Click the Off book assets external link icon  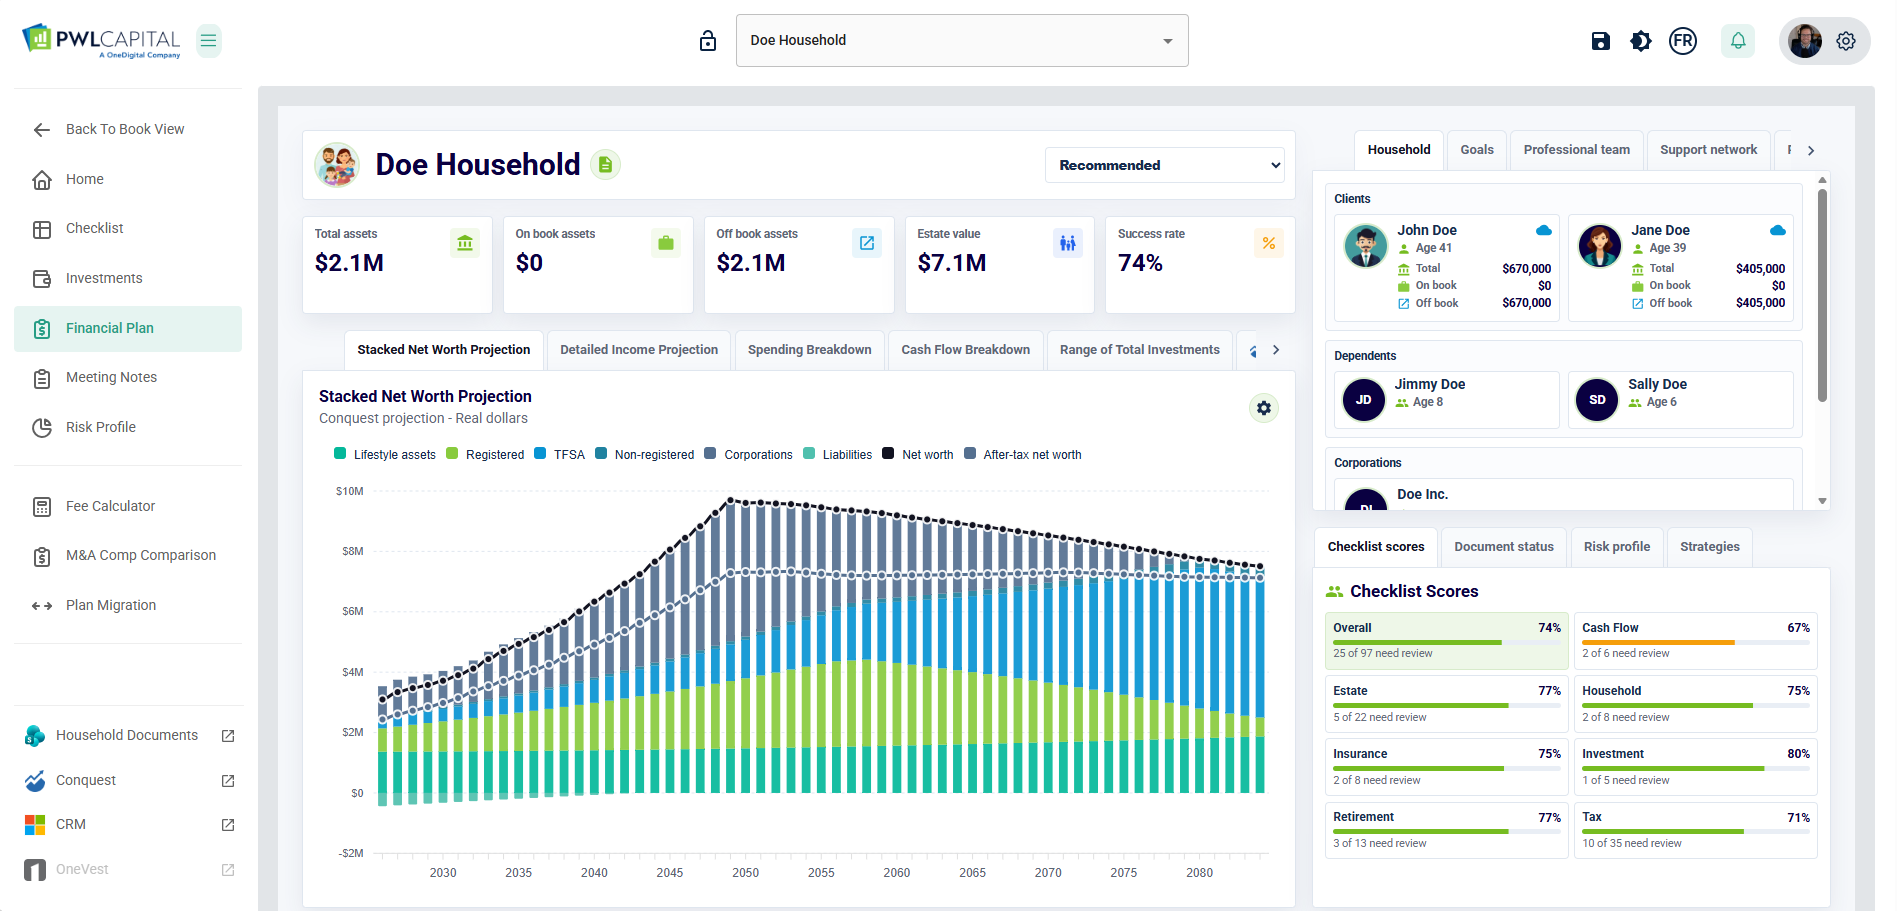pyautogui.click(x=867, y=243)
